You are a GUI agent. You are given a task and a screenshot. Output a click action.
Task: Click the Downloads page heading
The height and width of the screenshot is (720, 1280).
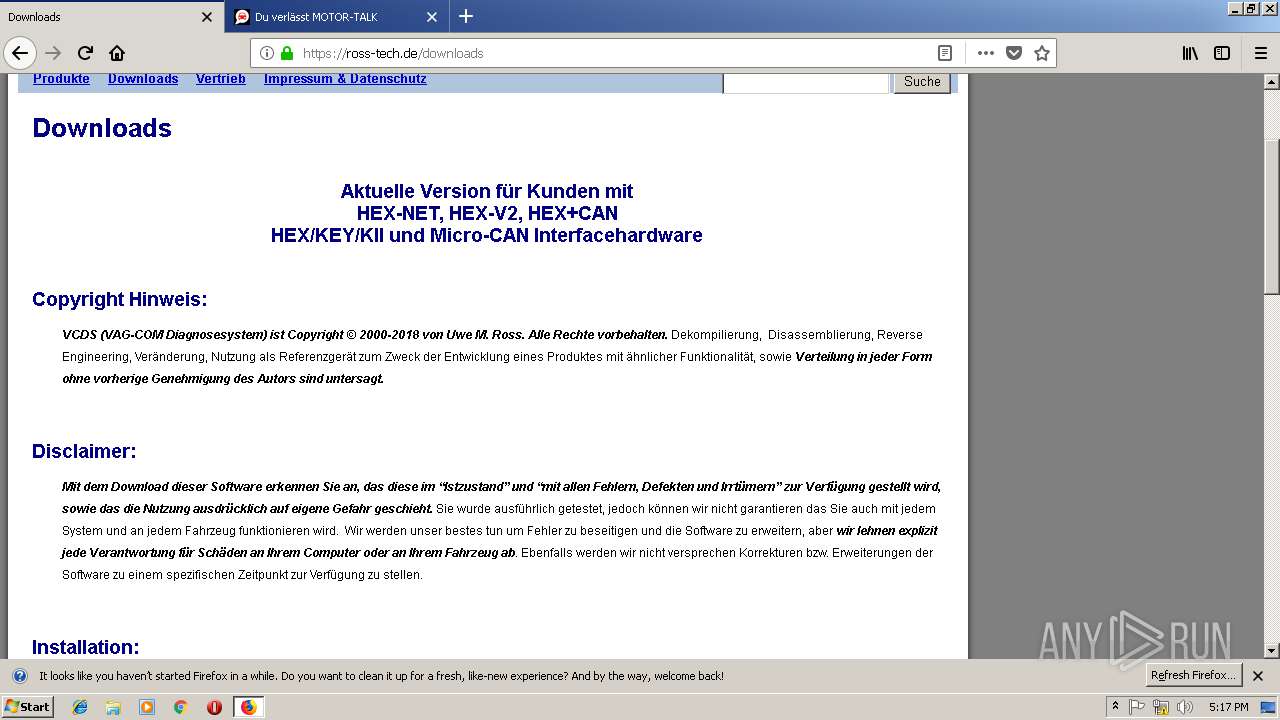pyautogui.click(x=102, y=128)
